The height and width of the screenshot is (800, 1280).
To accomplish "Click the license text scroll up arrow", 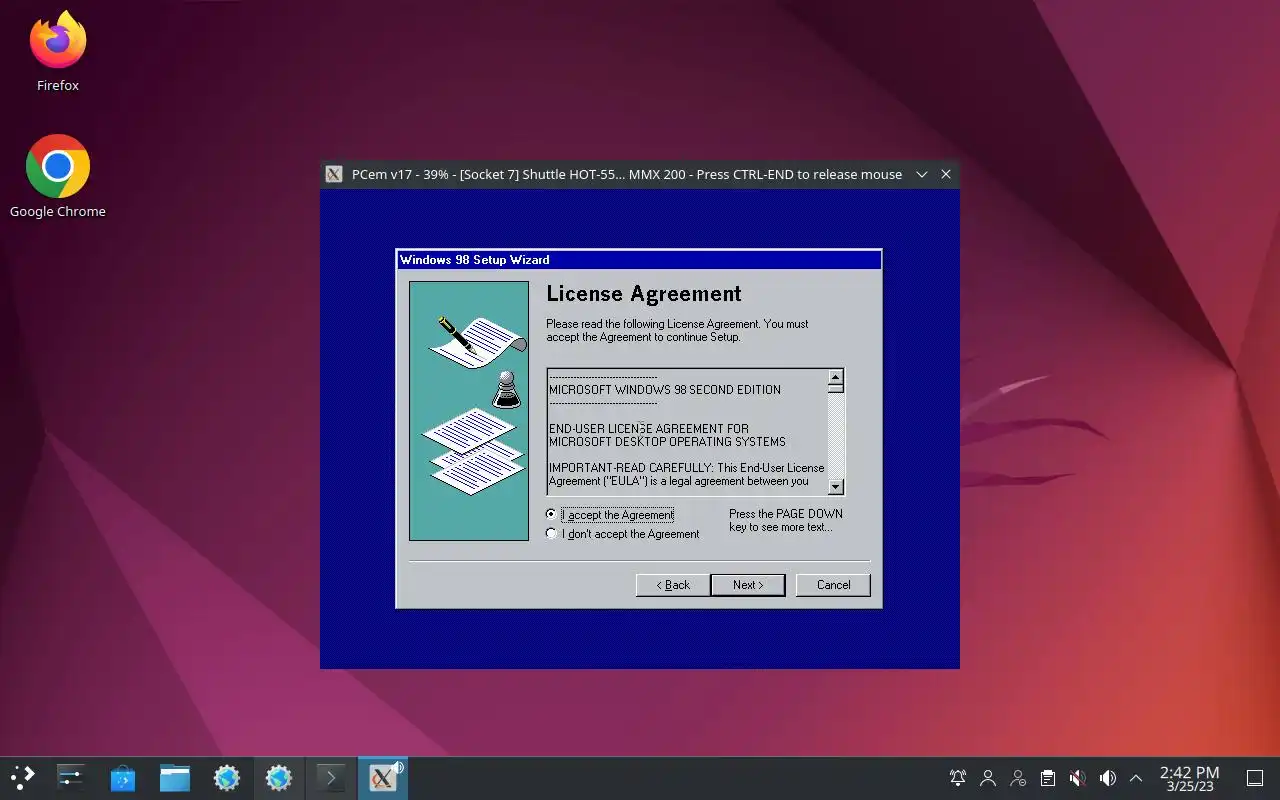I will click(x=836, y=377).
